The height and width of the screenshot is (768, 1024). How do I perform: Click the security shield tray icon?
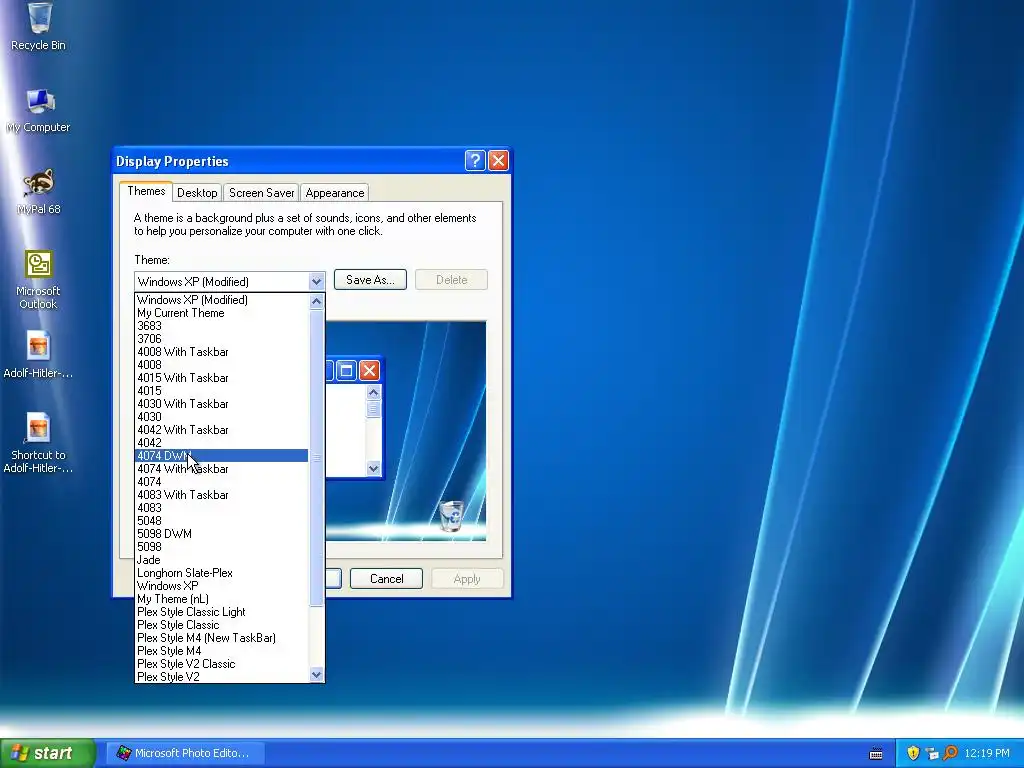click(x=913, y=753)
